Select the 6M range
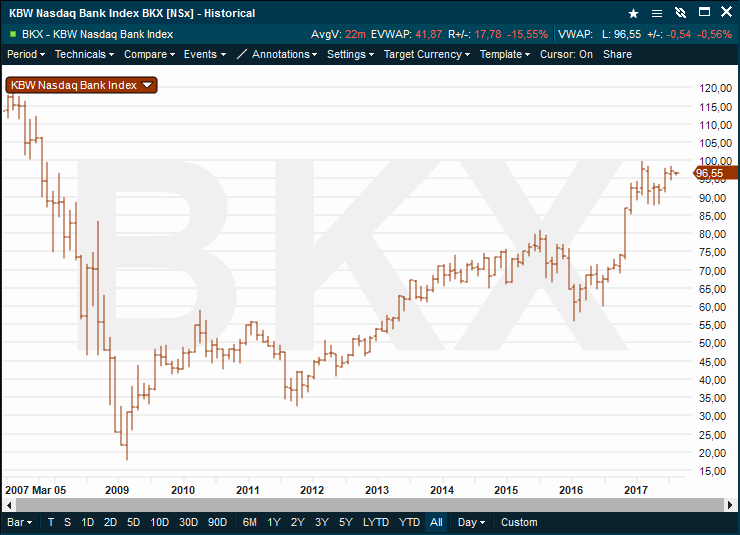This screenshot has height=535, width=740. [250, 522]
